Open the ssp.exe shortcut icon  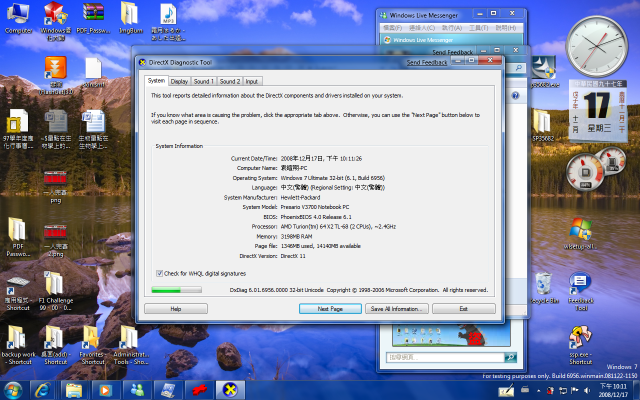[x=580, y=345]
